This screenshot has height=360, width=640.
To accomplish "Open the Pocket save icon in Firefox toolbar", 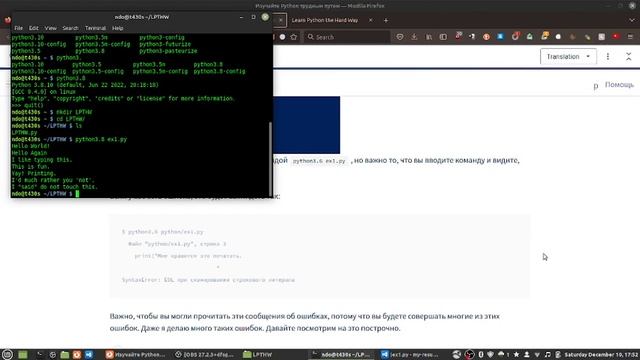I will point(400,37).
